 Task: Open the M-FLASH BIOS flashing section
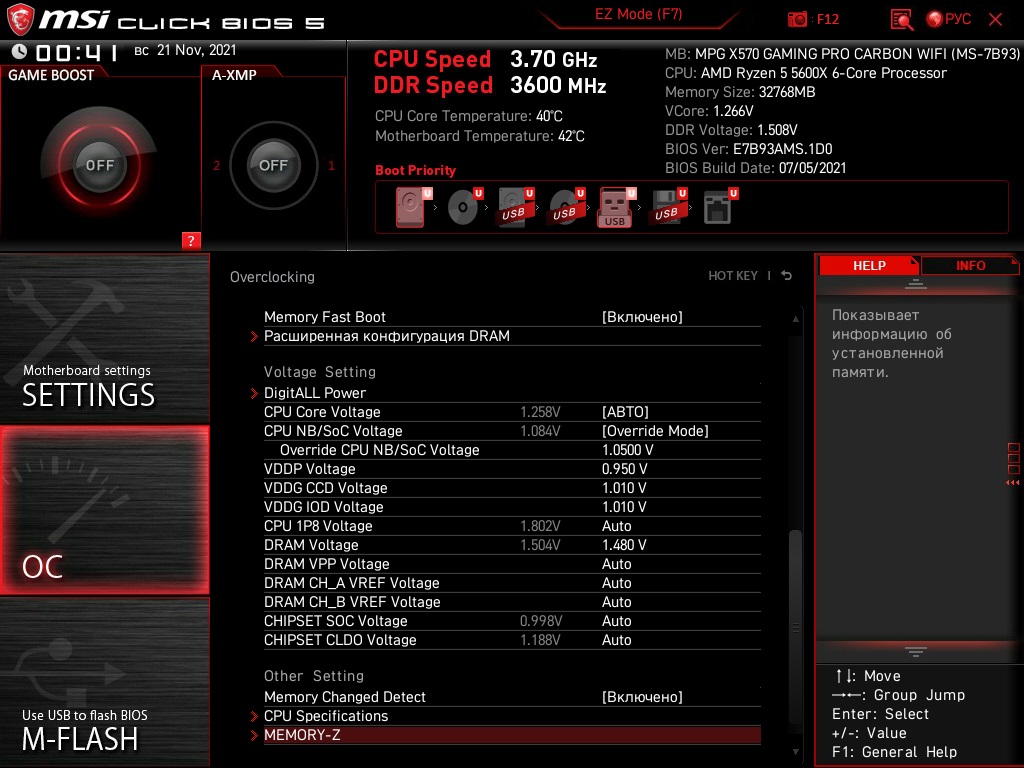click(104, 682)
